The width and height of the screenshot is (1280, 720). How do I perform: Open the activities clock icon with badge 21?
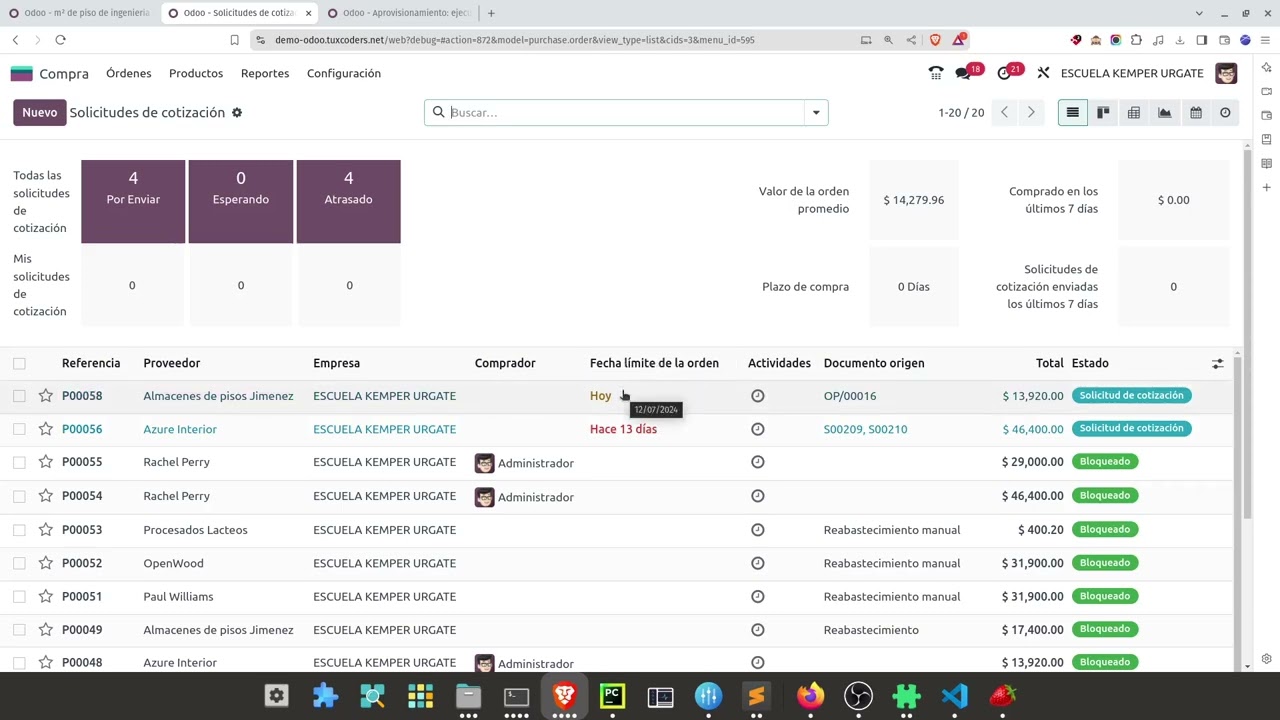point(1009,73)
